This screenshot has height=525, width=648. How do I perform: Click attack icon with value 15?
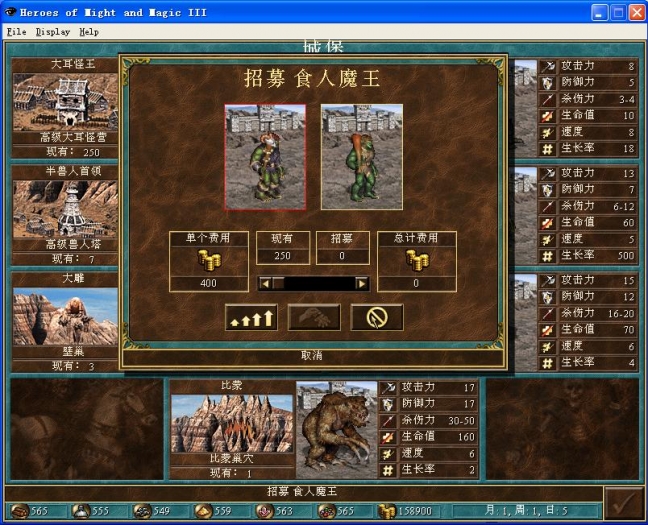tap(548, 281)
